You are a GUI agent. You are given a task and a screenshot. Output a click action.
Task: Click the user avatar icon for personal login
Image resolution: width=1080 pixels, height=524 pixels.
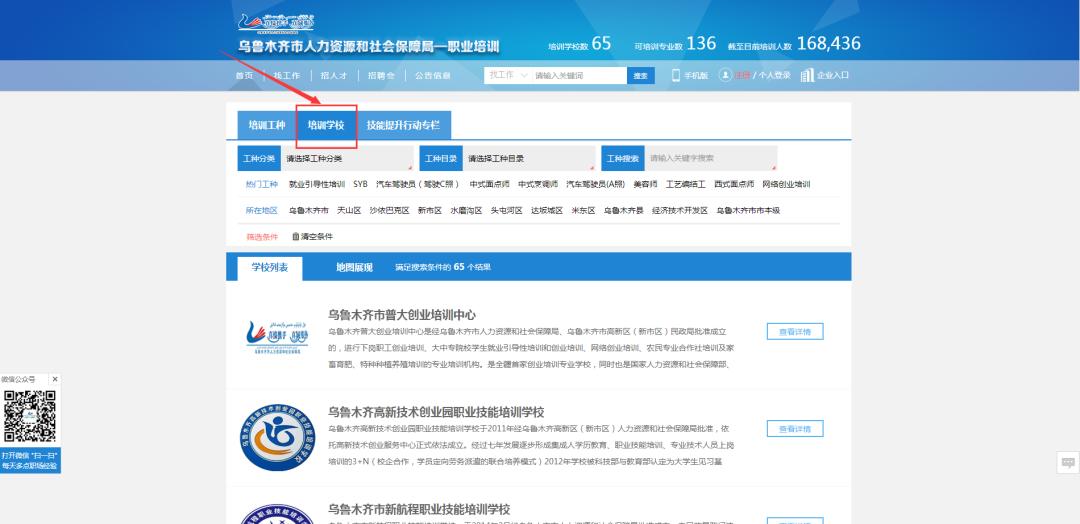tap(725, 75)
